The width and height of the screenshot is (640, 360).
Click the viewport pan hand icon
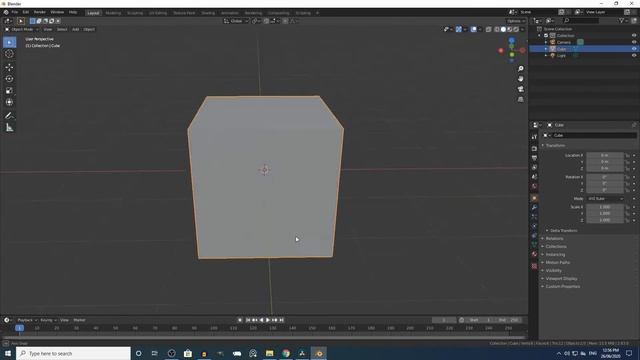[x=520, y=79]
